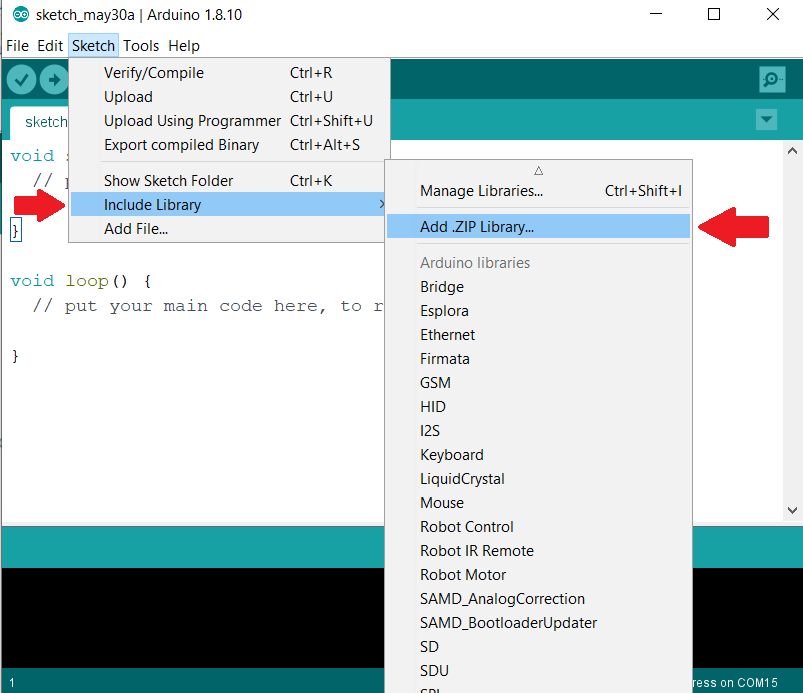Include the Keyboard library
Screen dimensions: 803x693
pos(538,455)
